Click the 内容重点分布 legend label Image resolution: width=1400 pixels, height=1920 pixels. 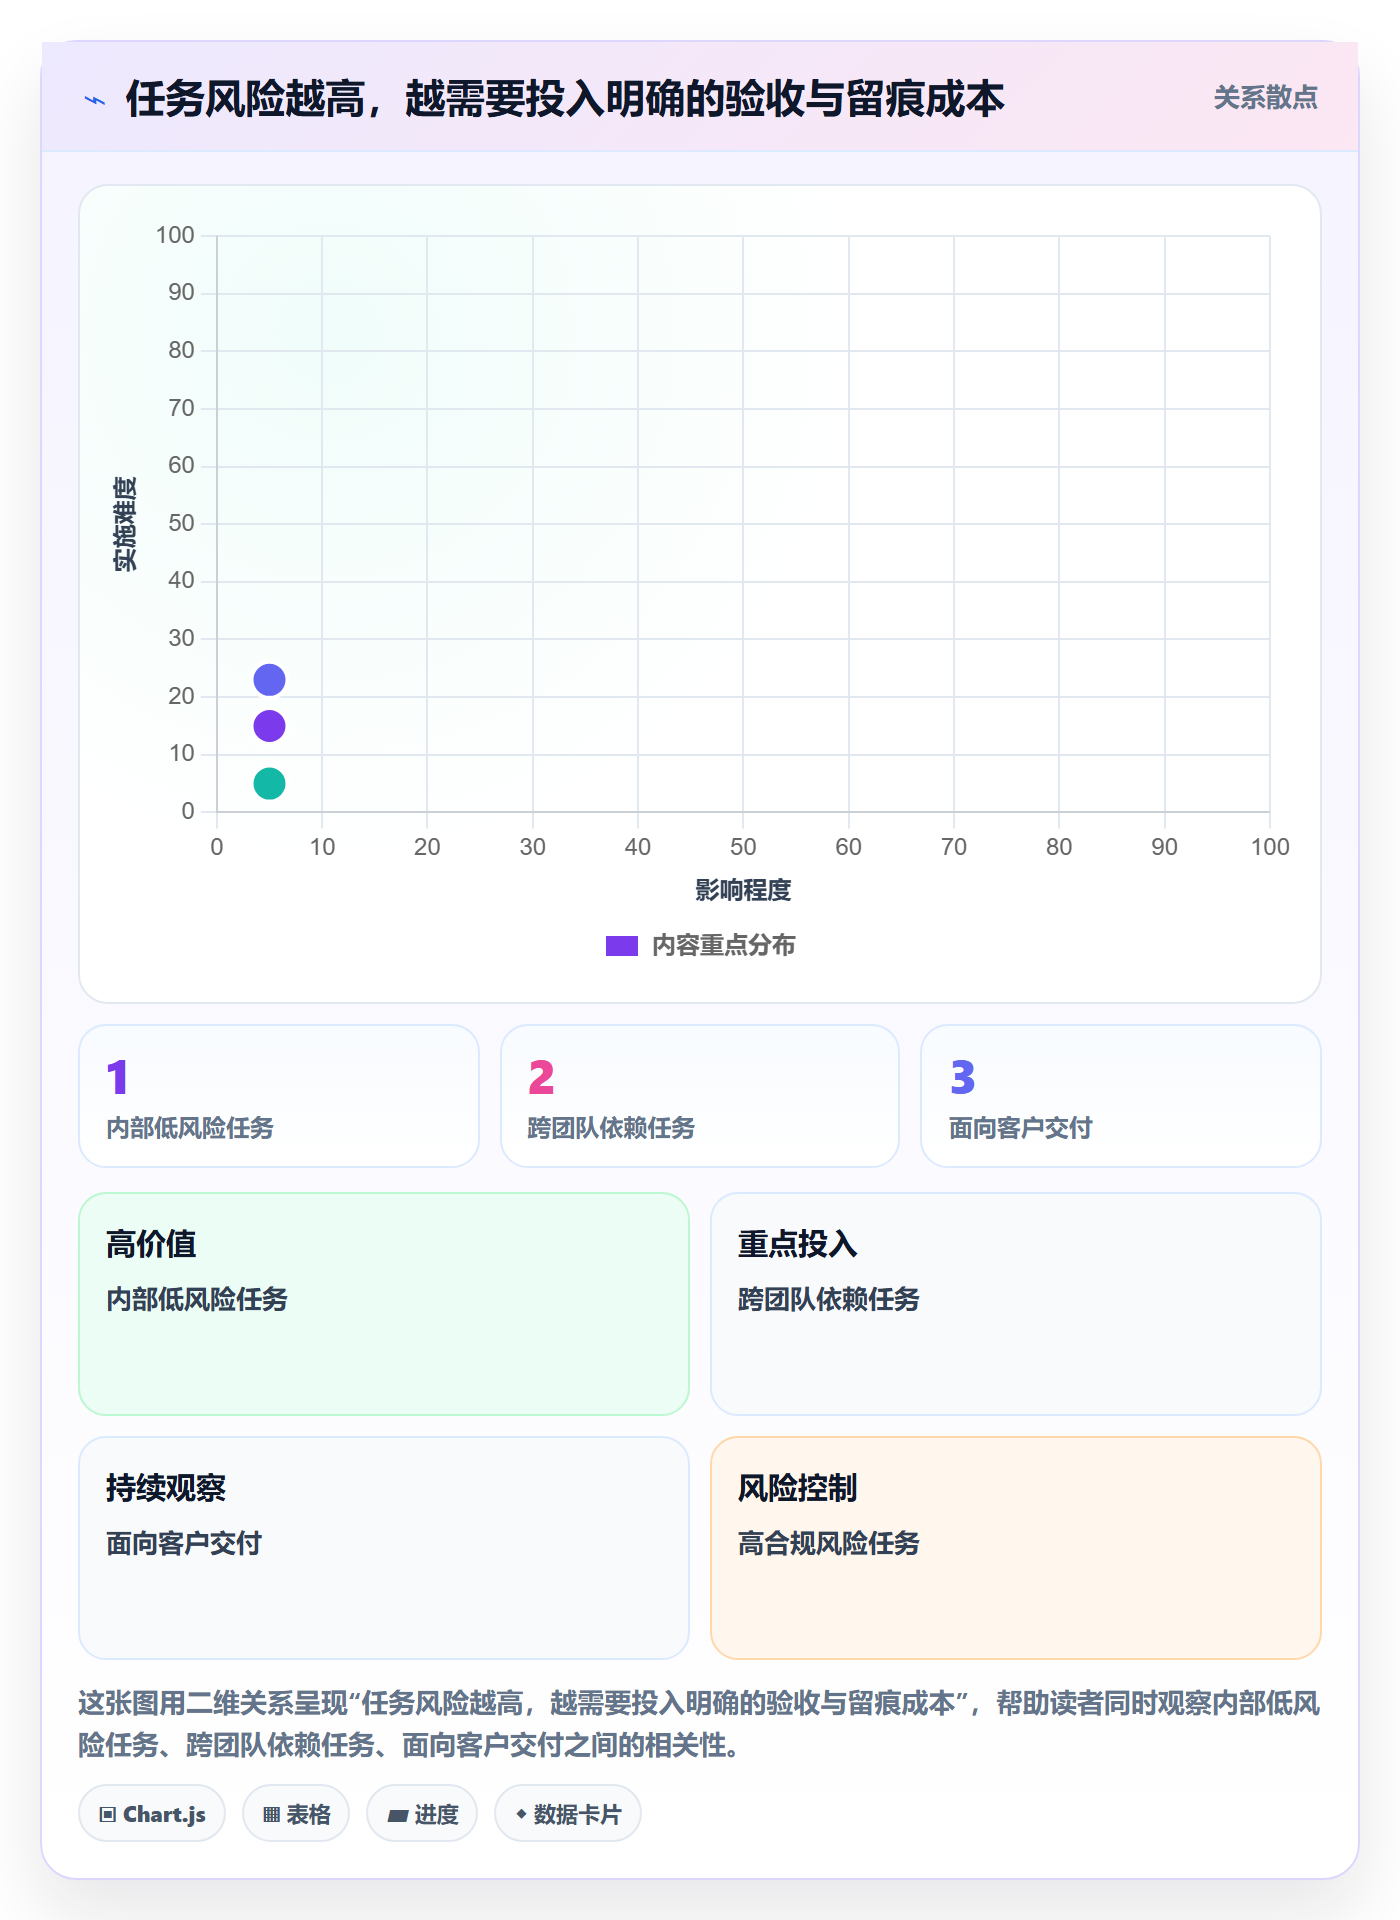723,946
